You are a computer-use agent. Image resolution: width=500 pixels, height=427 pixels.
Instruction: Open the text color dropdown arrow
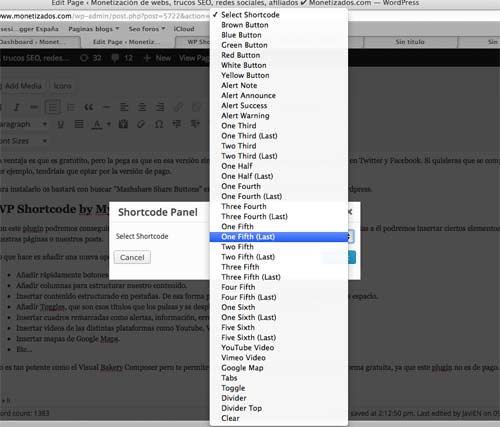109,124
